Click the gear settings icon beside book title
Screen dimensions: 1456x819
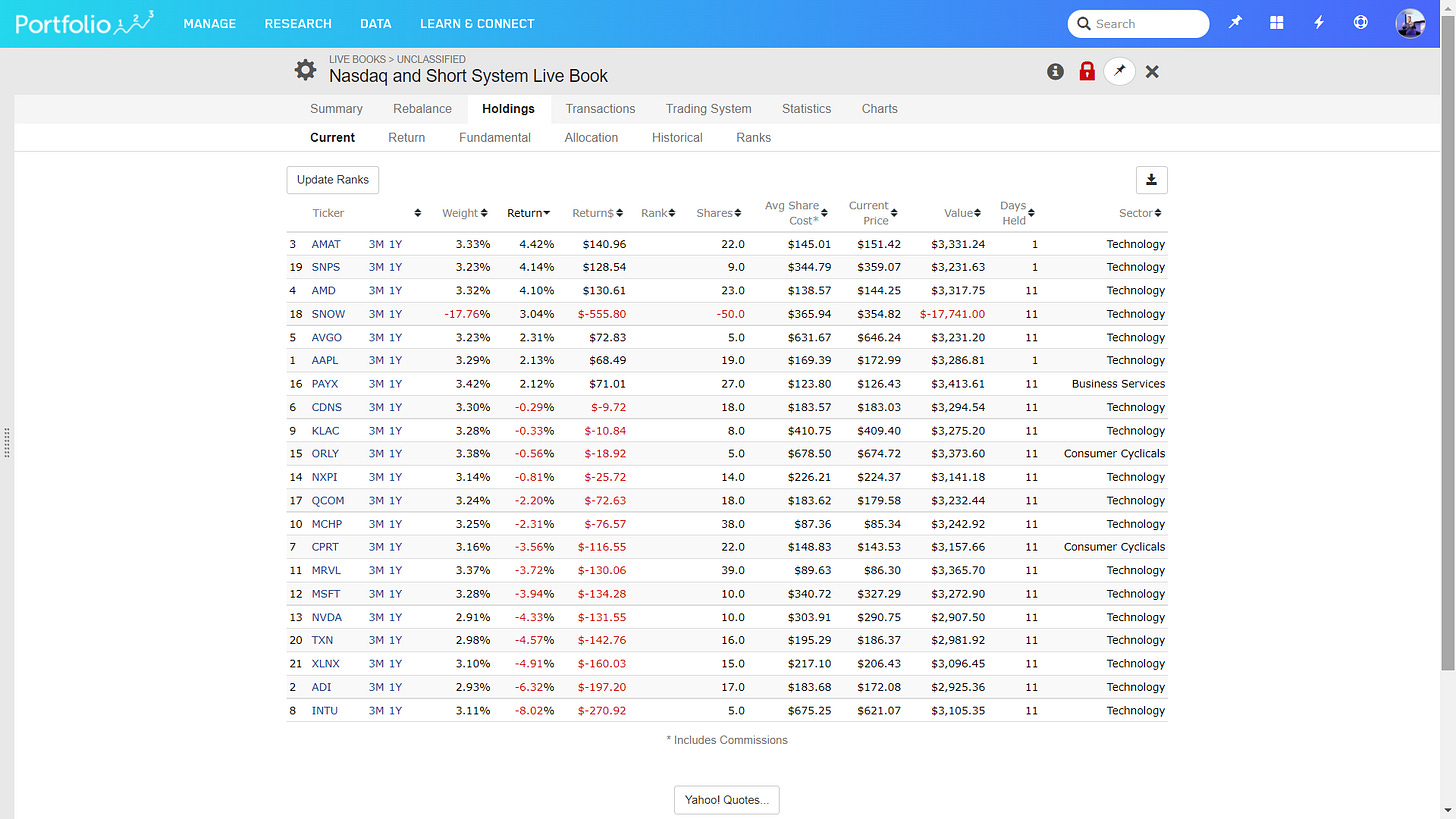click(x=305, y=70)
